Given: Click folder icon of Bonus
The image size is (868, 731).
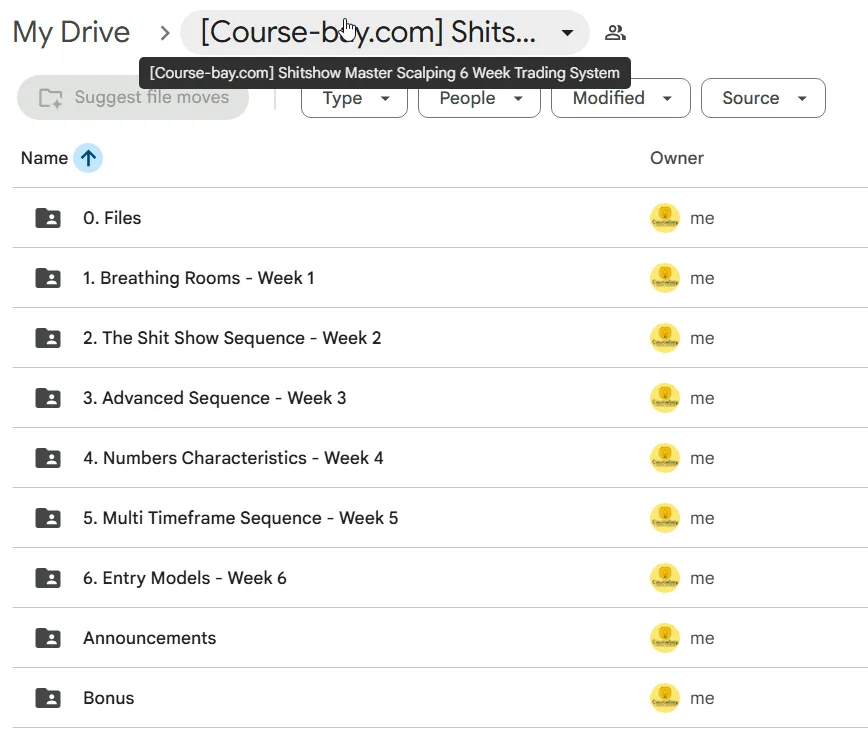Looking at the screenshot, I should tap(48, 698).
